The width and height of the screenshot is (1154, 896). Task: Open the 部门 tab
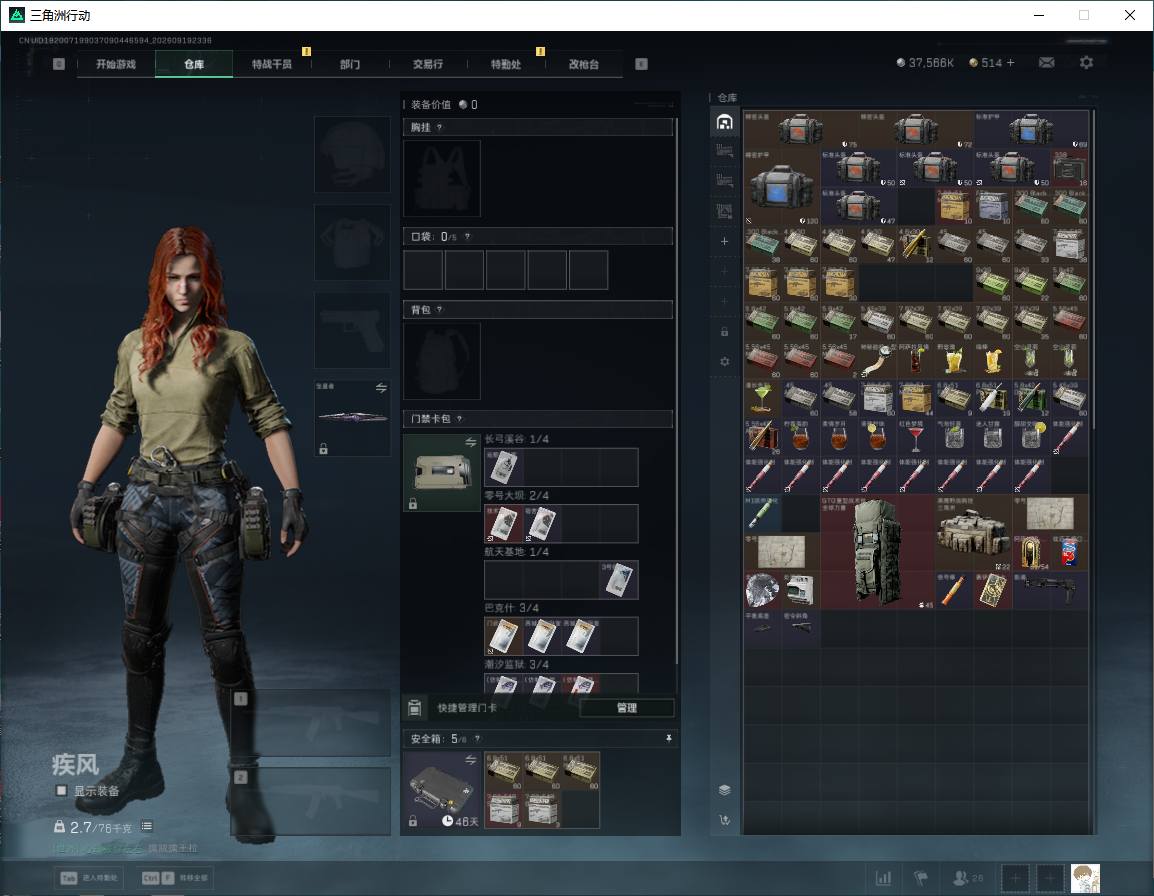[x=350, y=64]
